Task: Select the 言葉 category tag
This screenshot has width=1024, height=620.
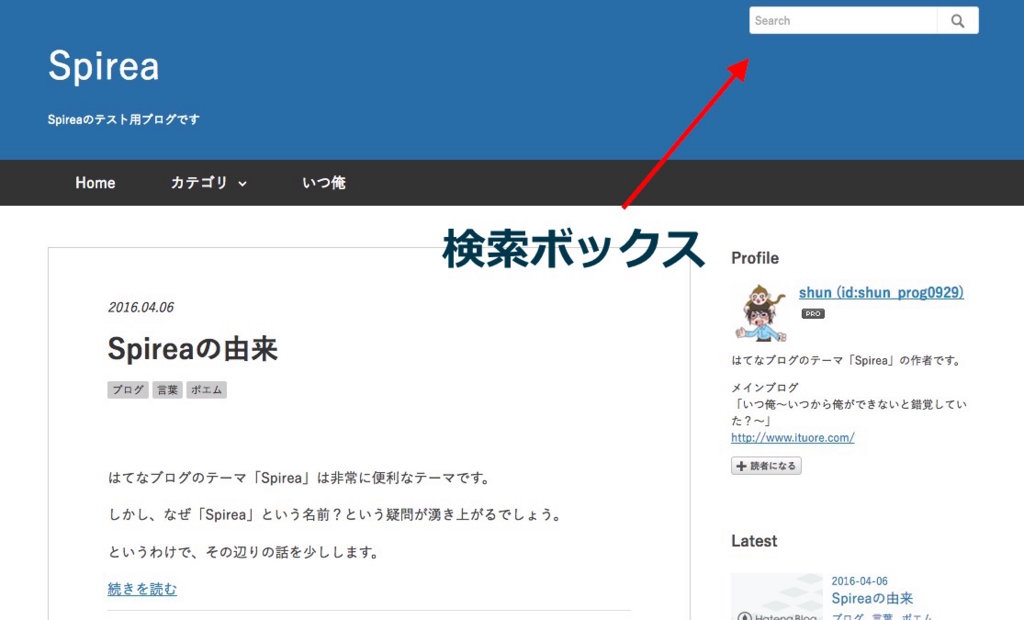Action: click(x=167, y=390)
